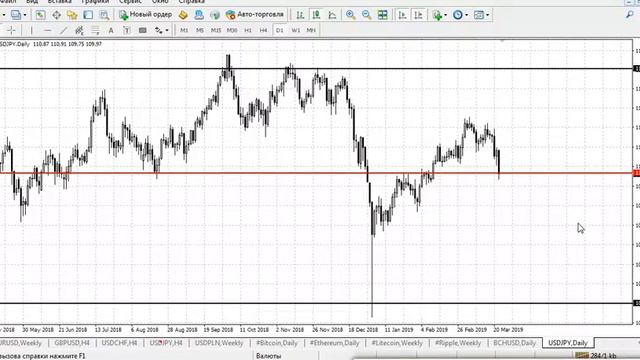
Task: Switch to the #Litecoin,Weekly chart tab
Action: pyautogui.click(x=397, y=343)
